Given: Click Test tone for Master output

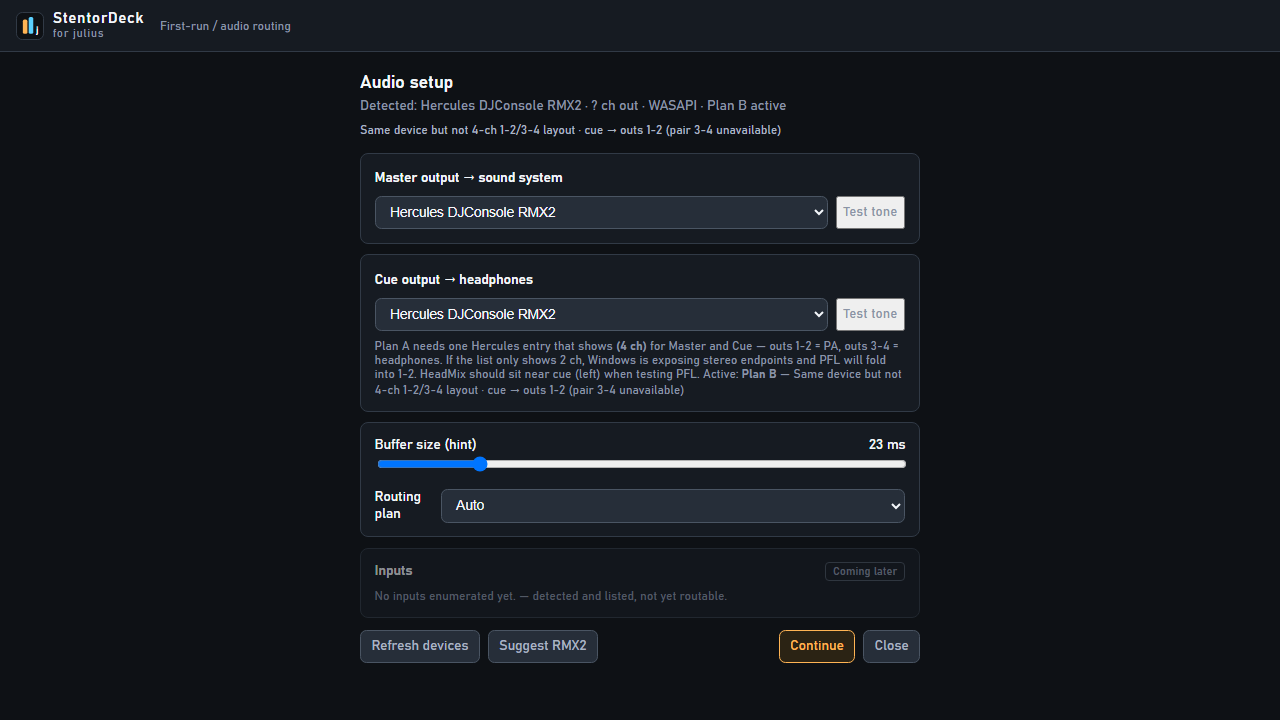Looking at the screenshot, I should tap(870, 212).
